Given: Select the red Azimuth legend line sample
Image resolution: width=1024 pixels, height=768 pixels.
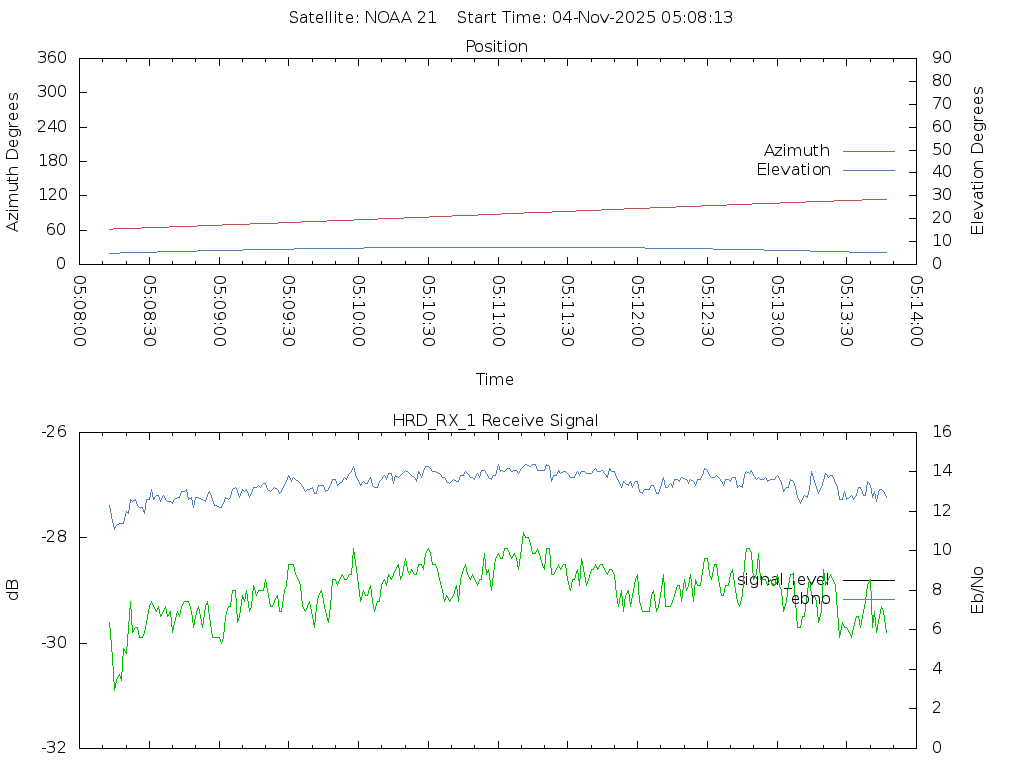Looking at the screenshot, I should (x=868, y=151).
